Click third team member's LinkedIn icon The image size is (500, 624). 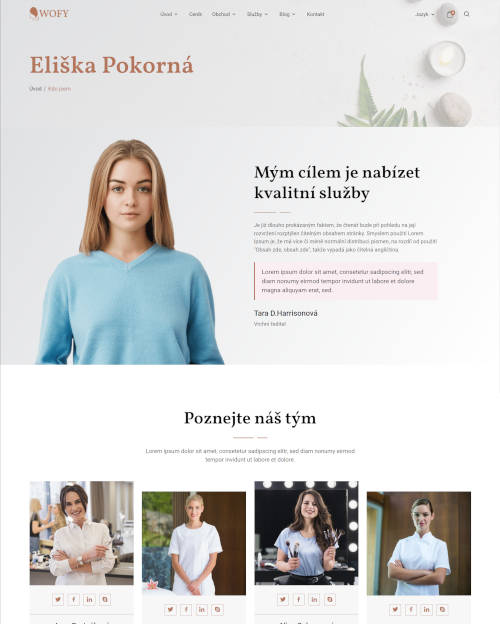coord(314,599)
